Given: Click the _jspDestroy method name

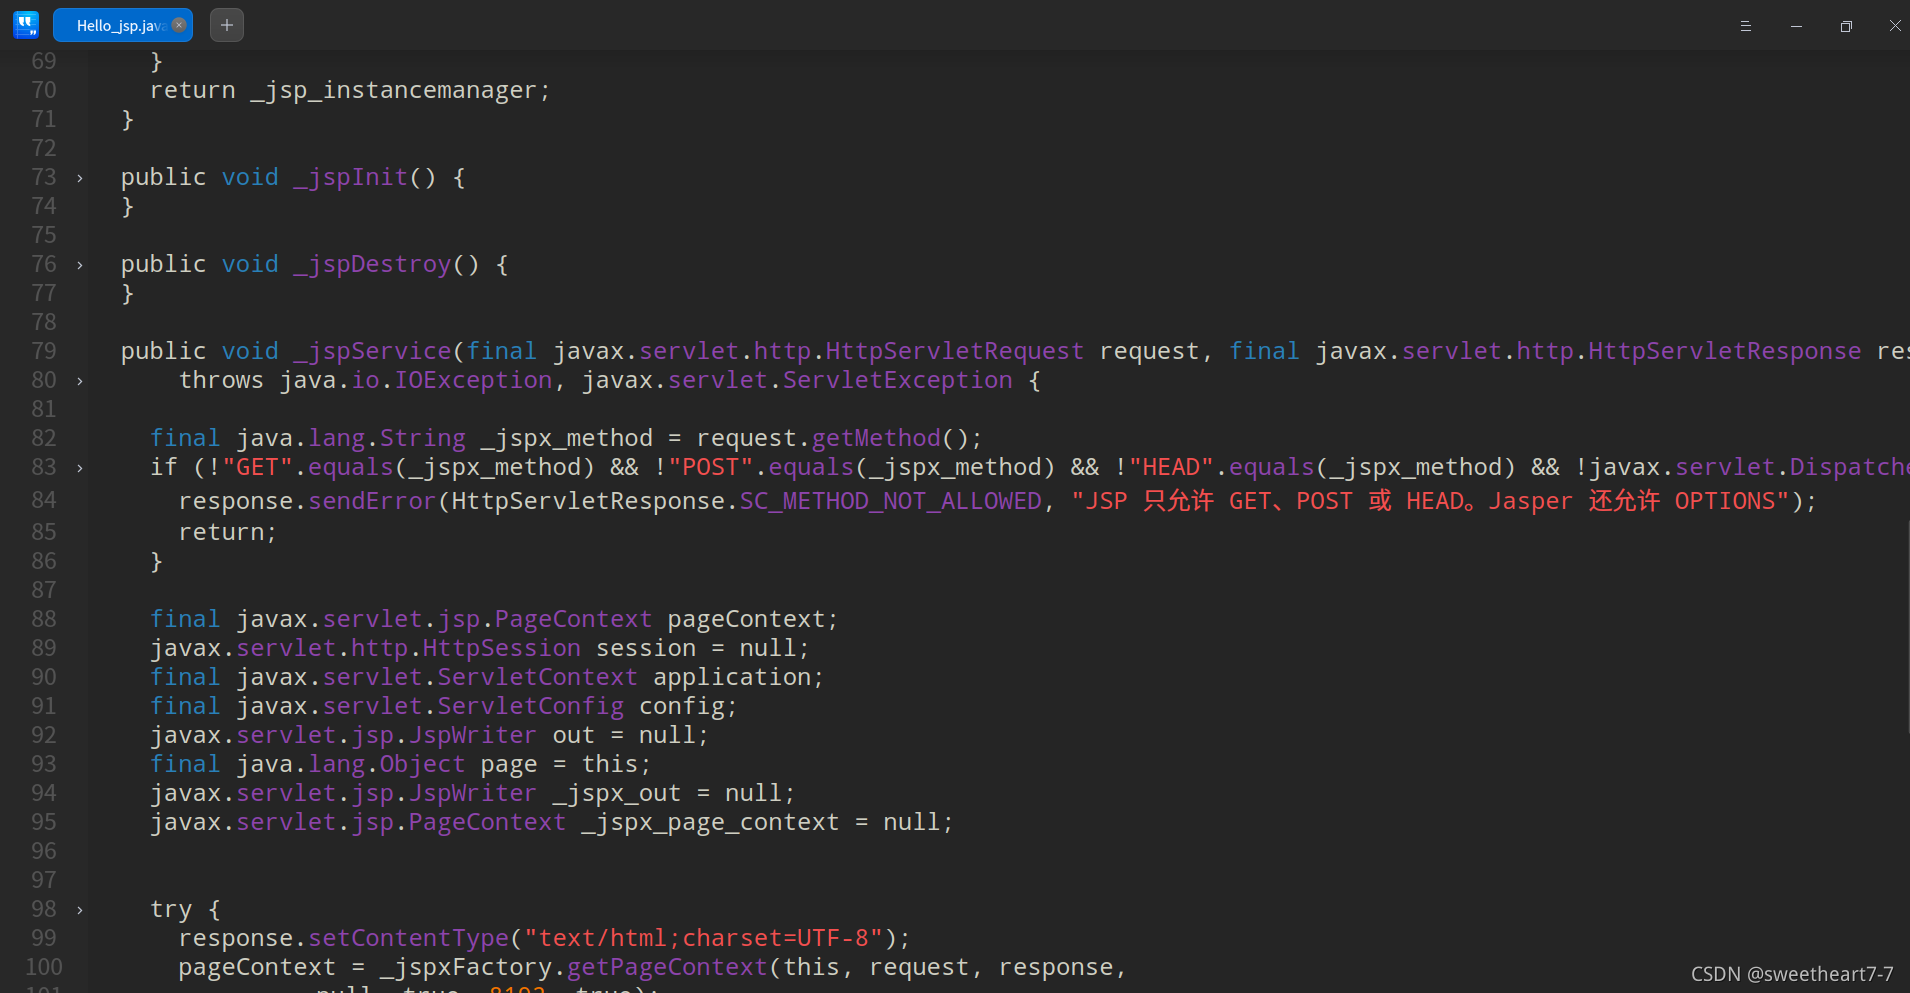Looking at the screenshot, I should click(372, 265).
